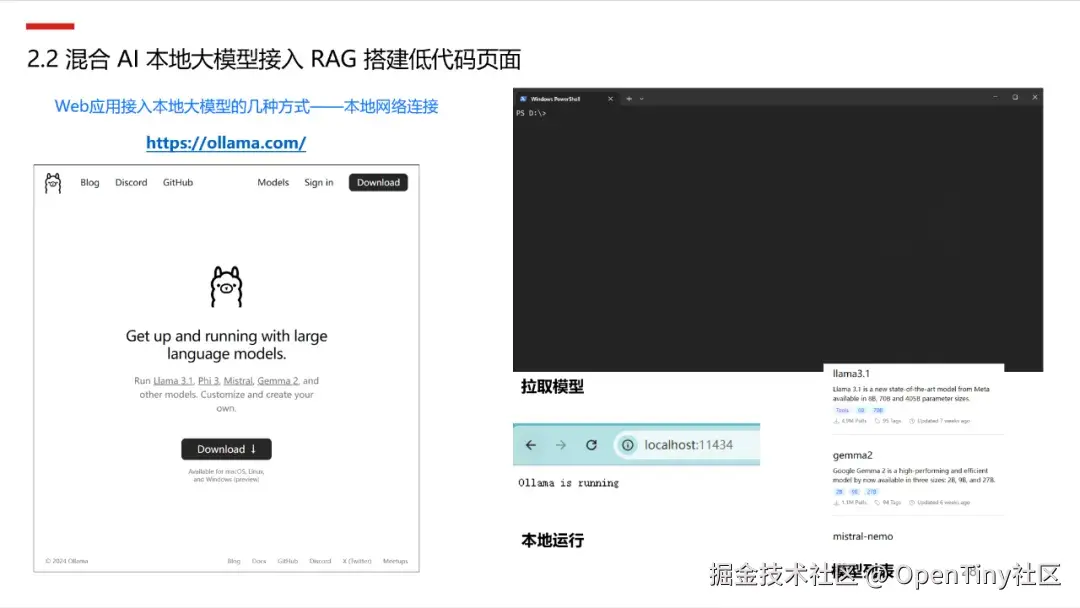Open the Llama 3.1 link
The height and width of the screenshot is (608, 1080).
[x=171, y=380]
